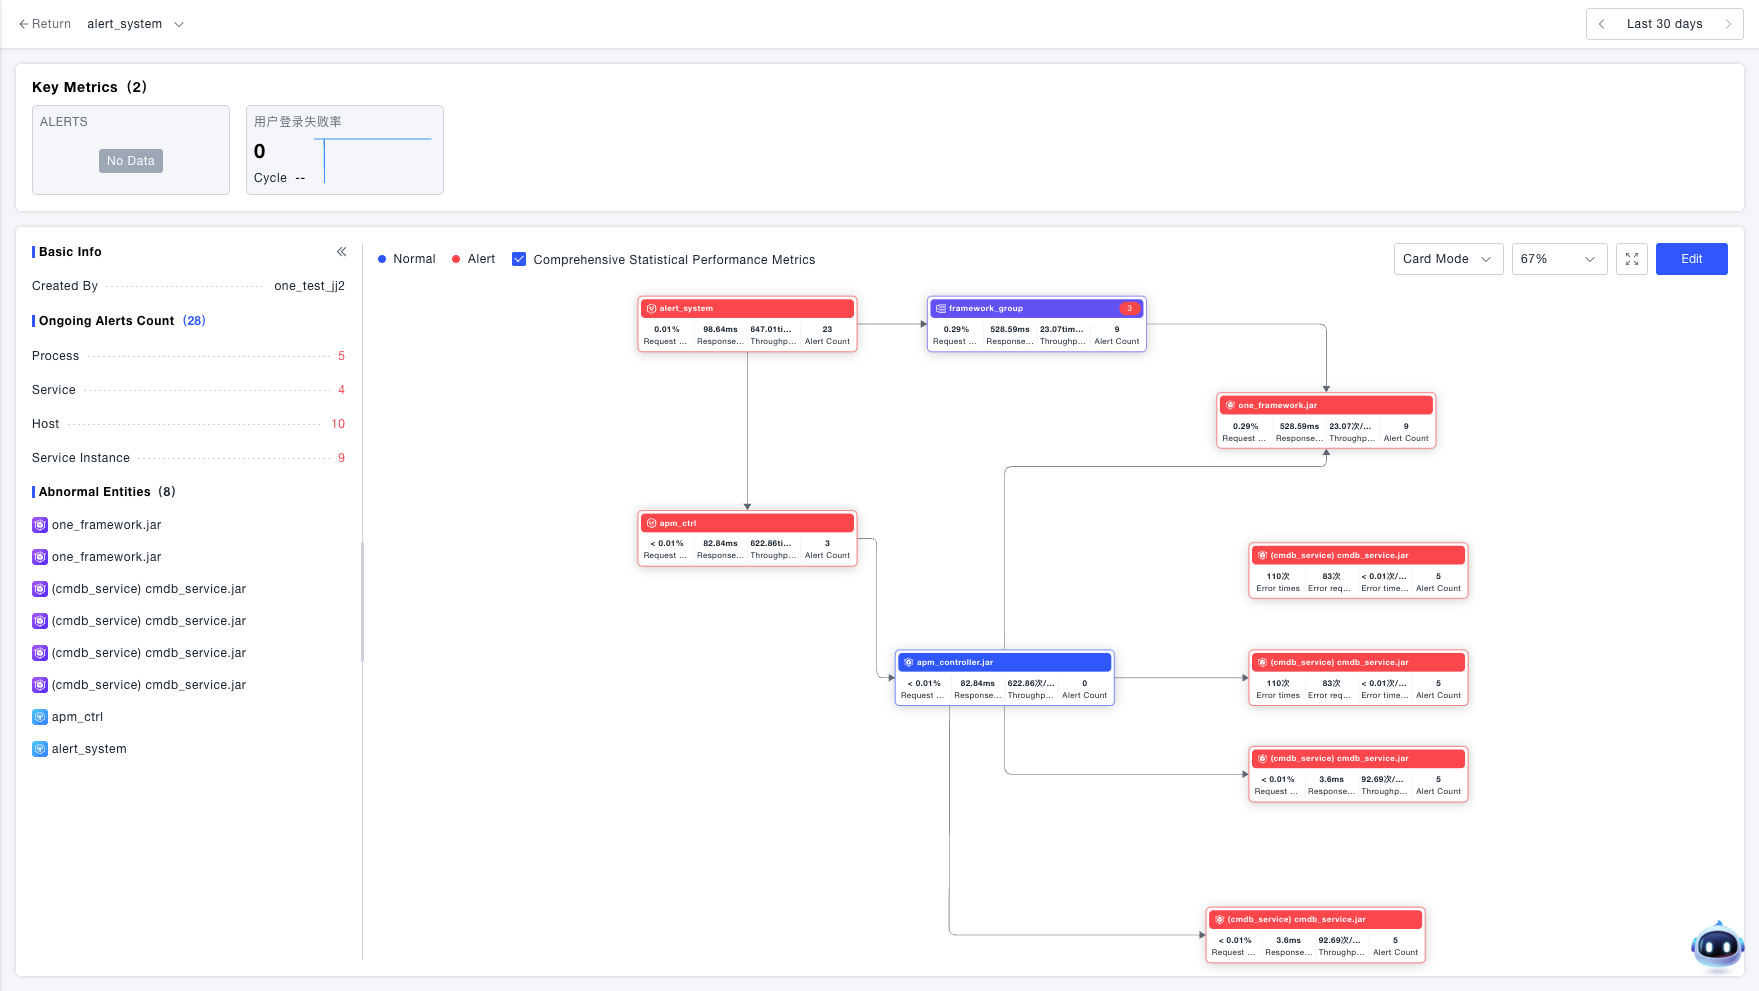The height and width of the screenshot is (991, 1759).
Task: Click the apm_ctrl entity icon in list
Action: tap(40, 717)
